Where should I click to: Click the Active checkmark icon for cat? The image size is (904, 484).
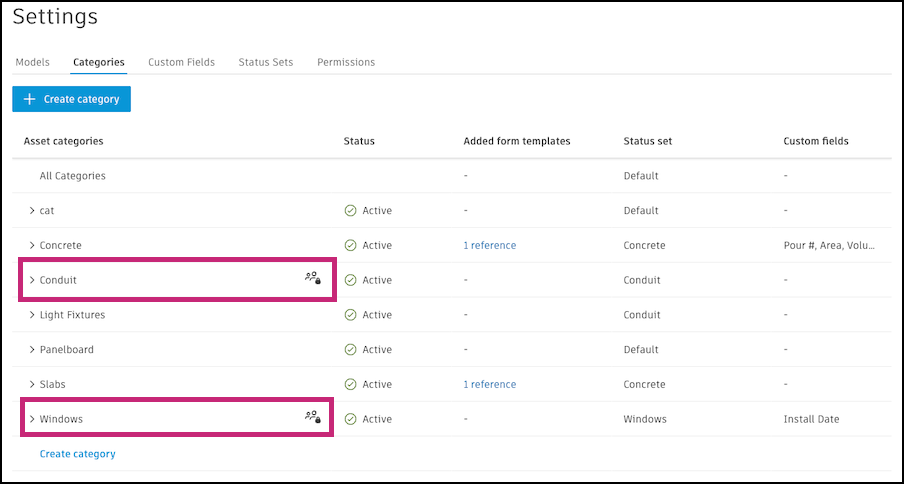350,211
